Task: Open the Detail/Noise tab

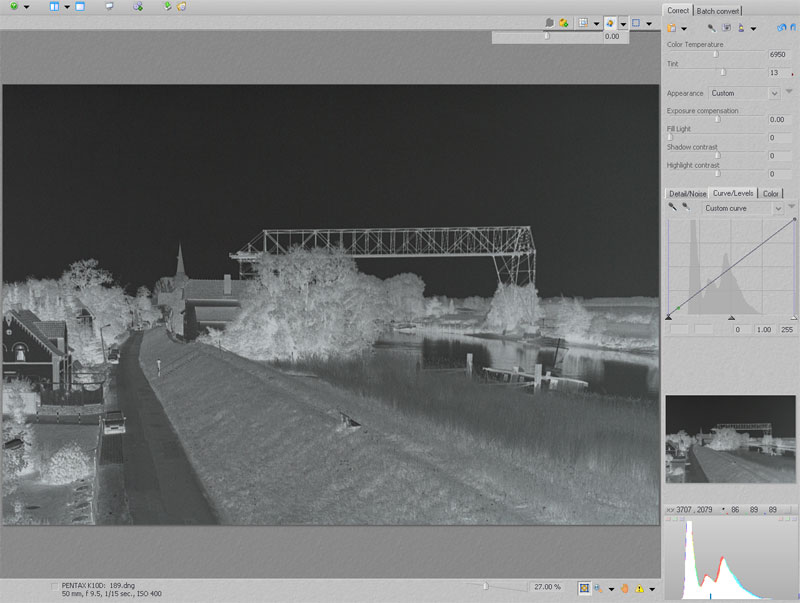Action: 687,193
